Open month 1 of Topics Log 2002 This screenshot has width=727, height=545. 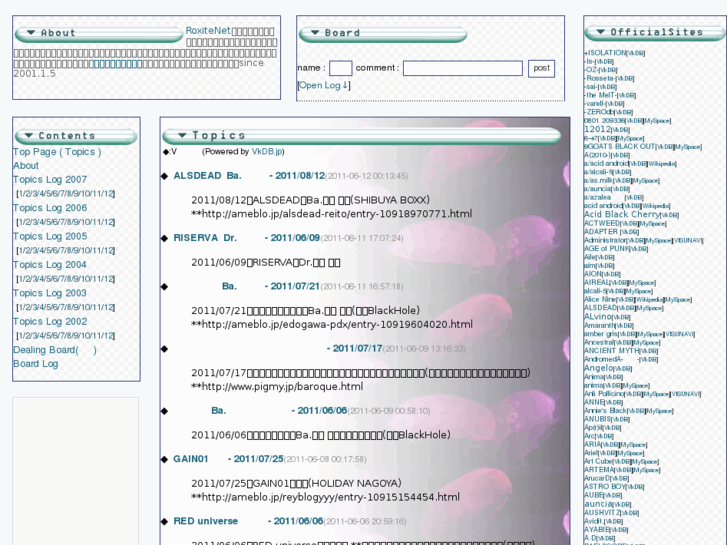20,335
